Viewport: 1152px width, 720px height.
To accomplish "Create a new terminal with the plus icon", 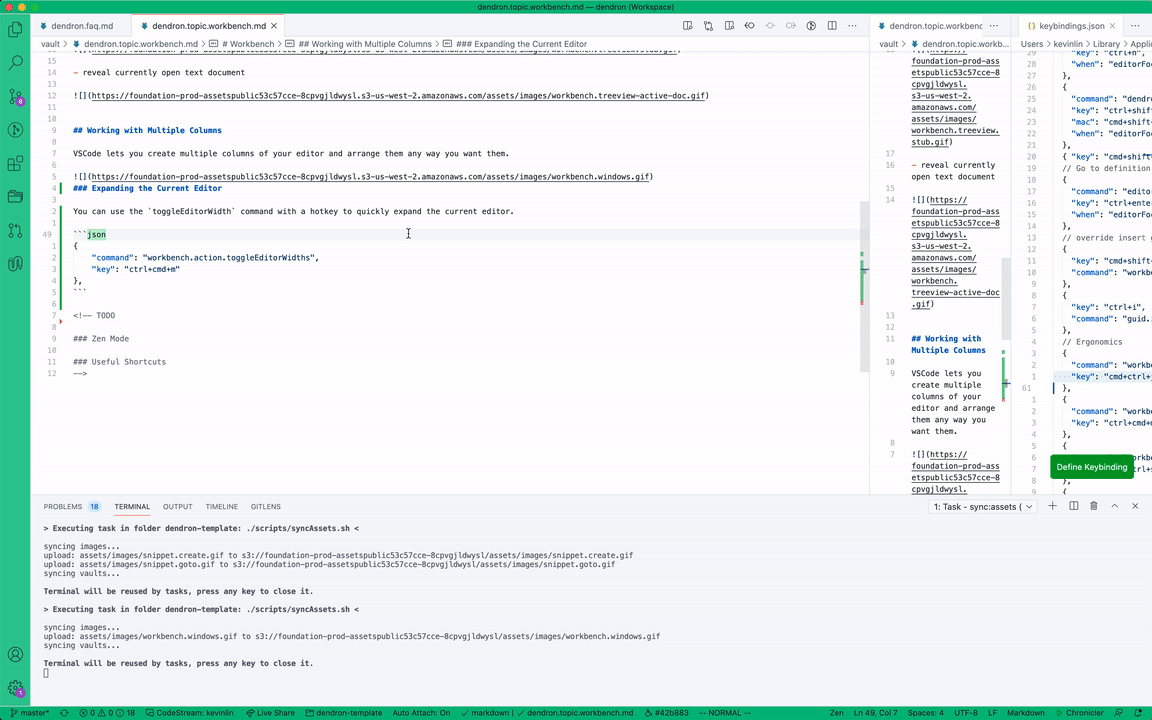I will coord(1052,506).
